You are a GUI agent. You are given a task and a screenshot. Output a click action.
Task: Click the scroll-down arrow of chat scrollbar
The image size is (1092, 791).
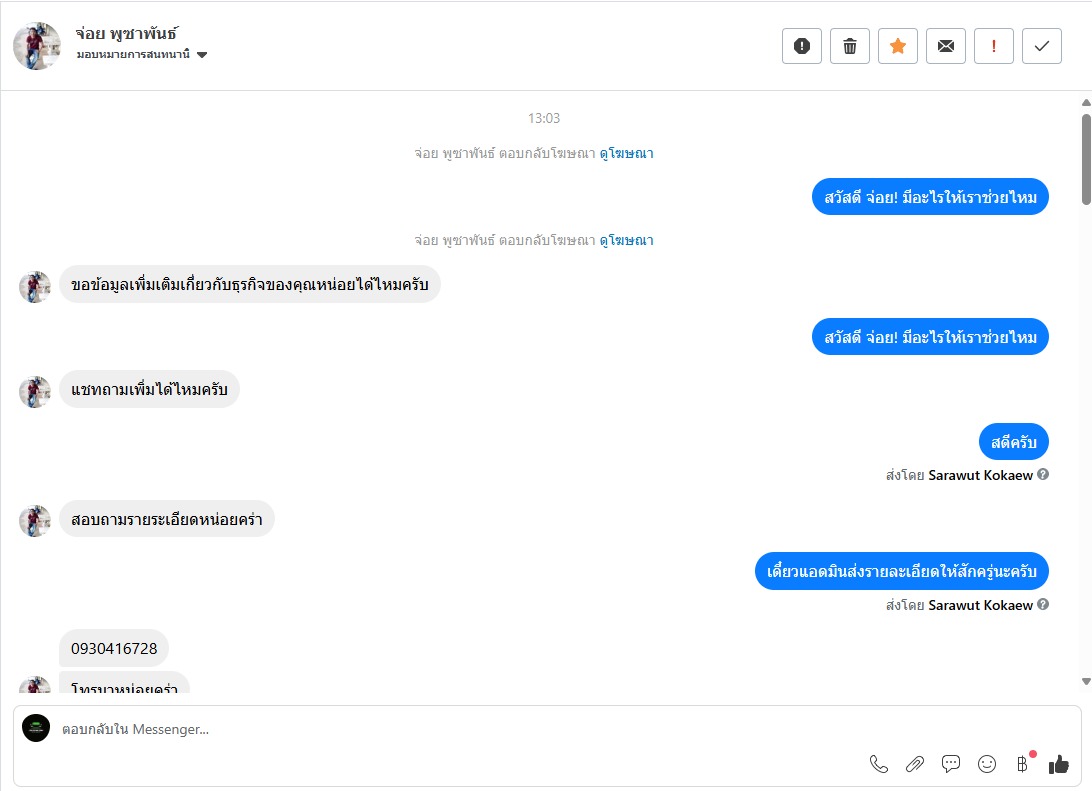1086,681
